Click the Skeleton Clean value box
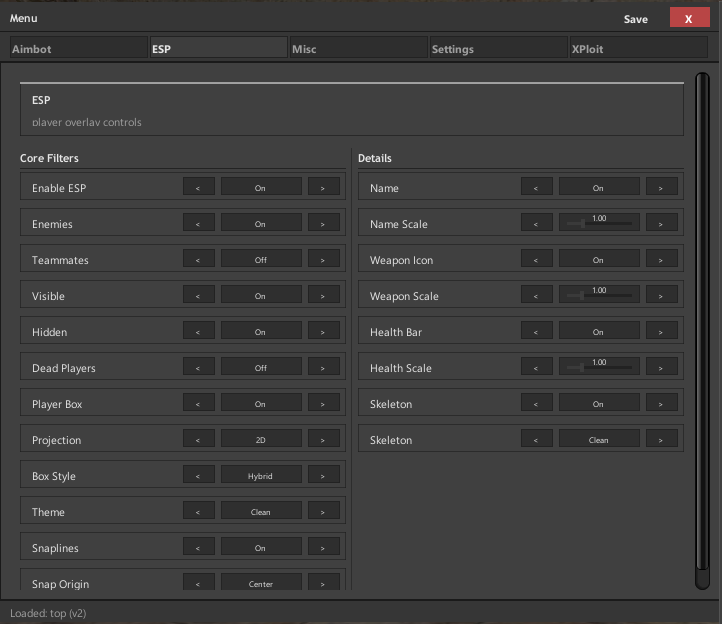The image size is (722, 624). click(599, 438)
